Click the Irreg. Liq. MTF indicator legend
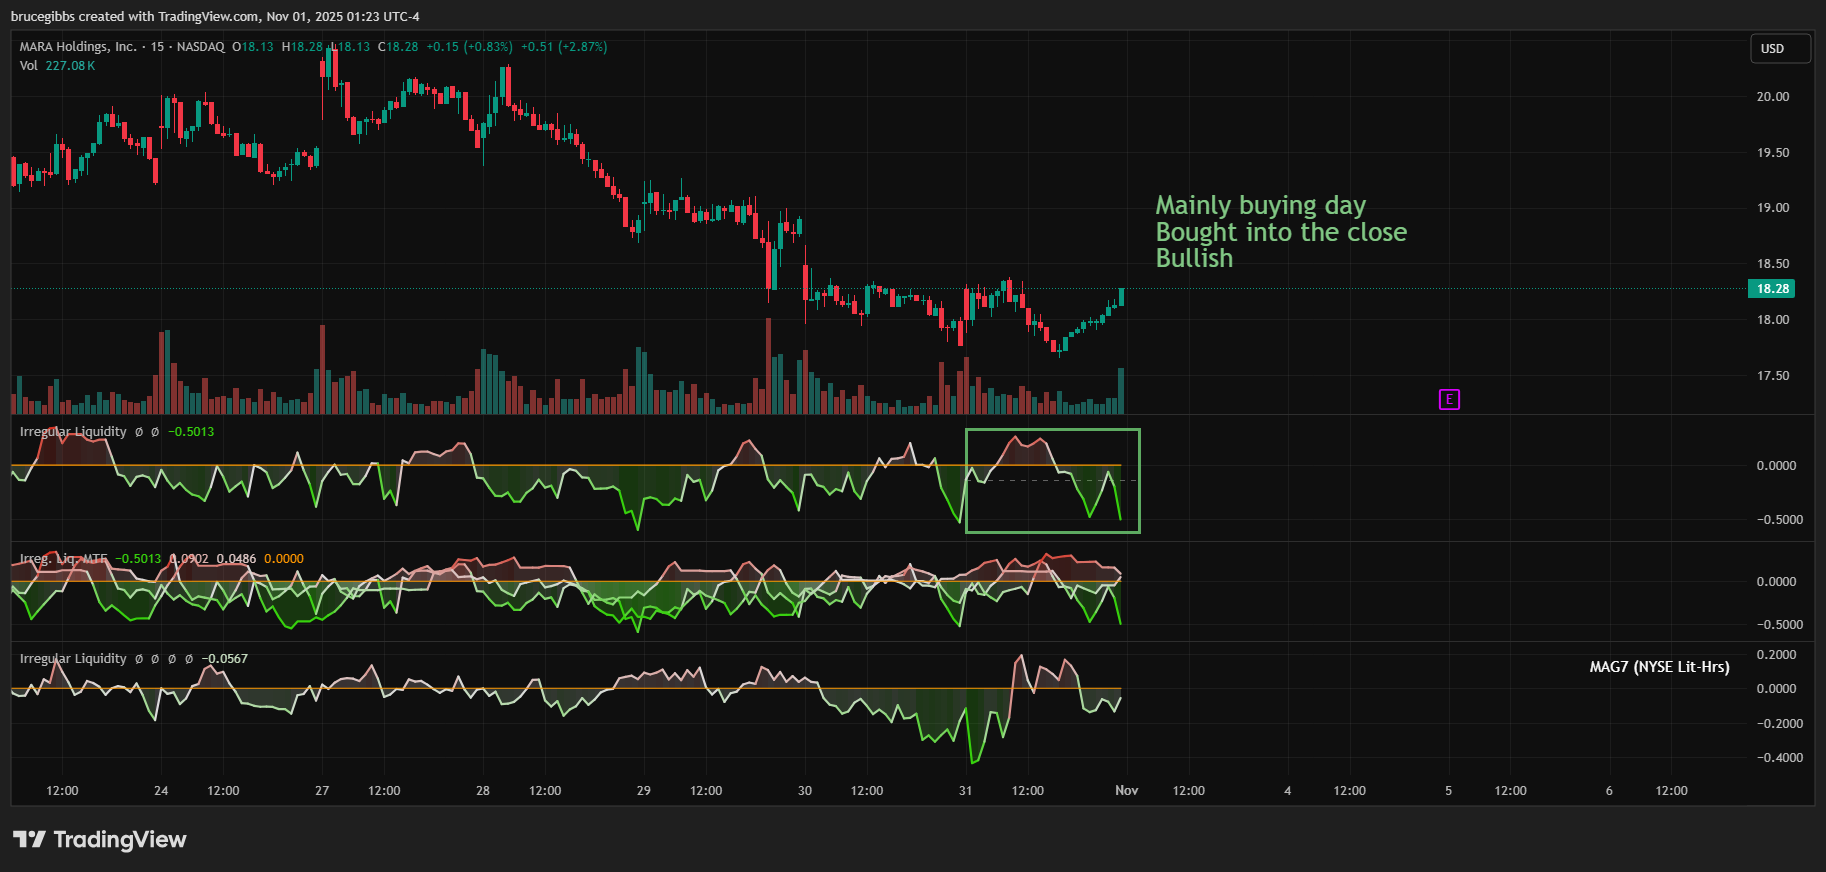1826x872 pixels. point(63,559)
